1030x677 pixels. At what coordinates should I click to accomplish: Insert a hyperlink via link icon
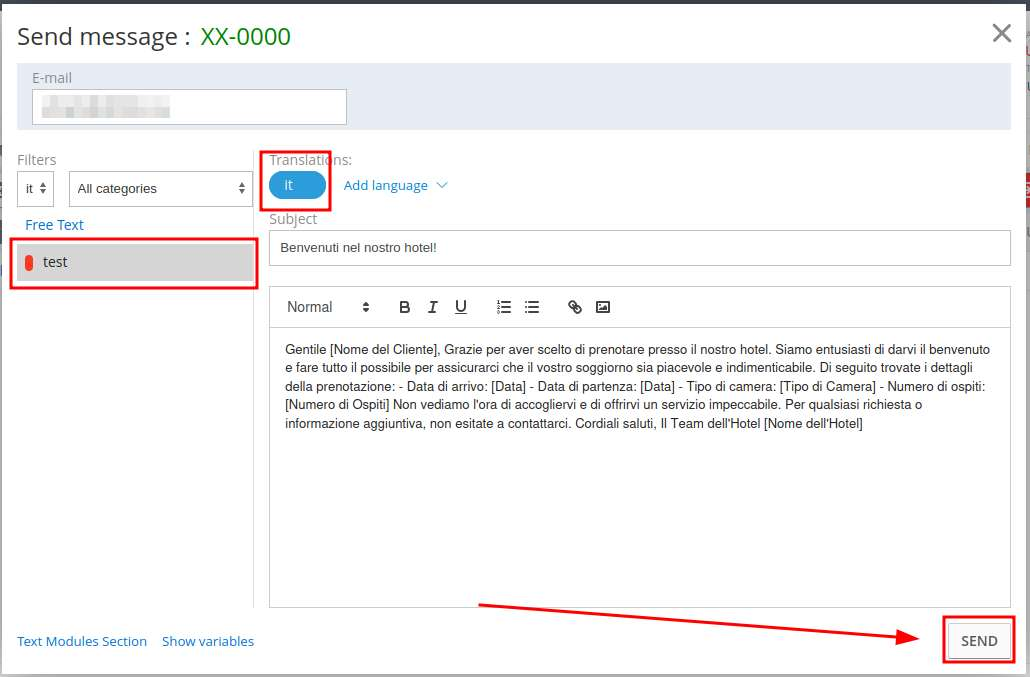pos(575,307)
